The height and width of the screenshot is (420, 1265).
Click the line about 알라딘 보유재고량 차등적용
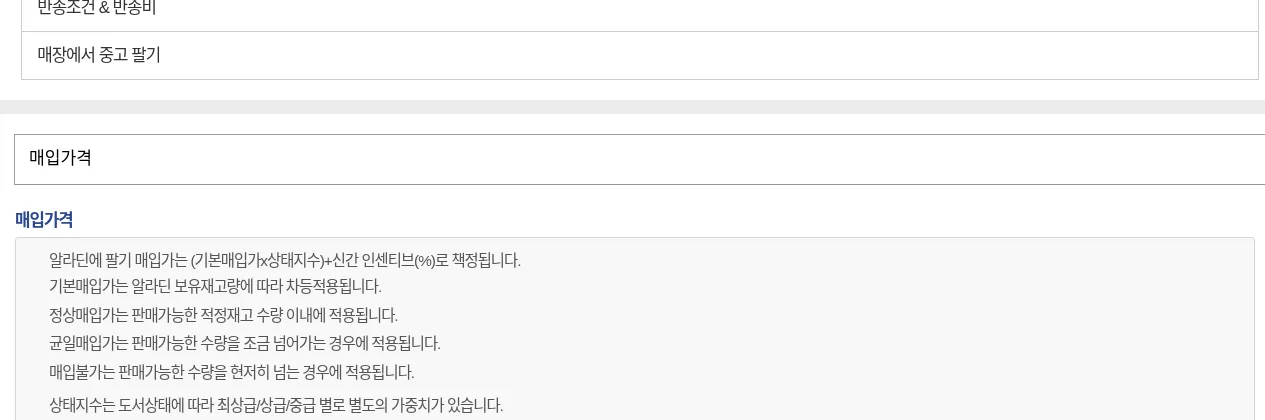tap(215, 286)
